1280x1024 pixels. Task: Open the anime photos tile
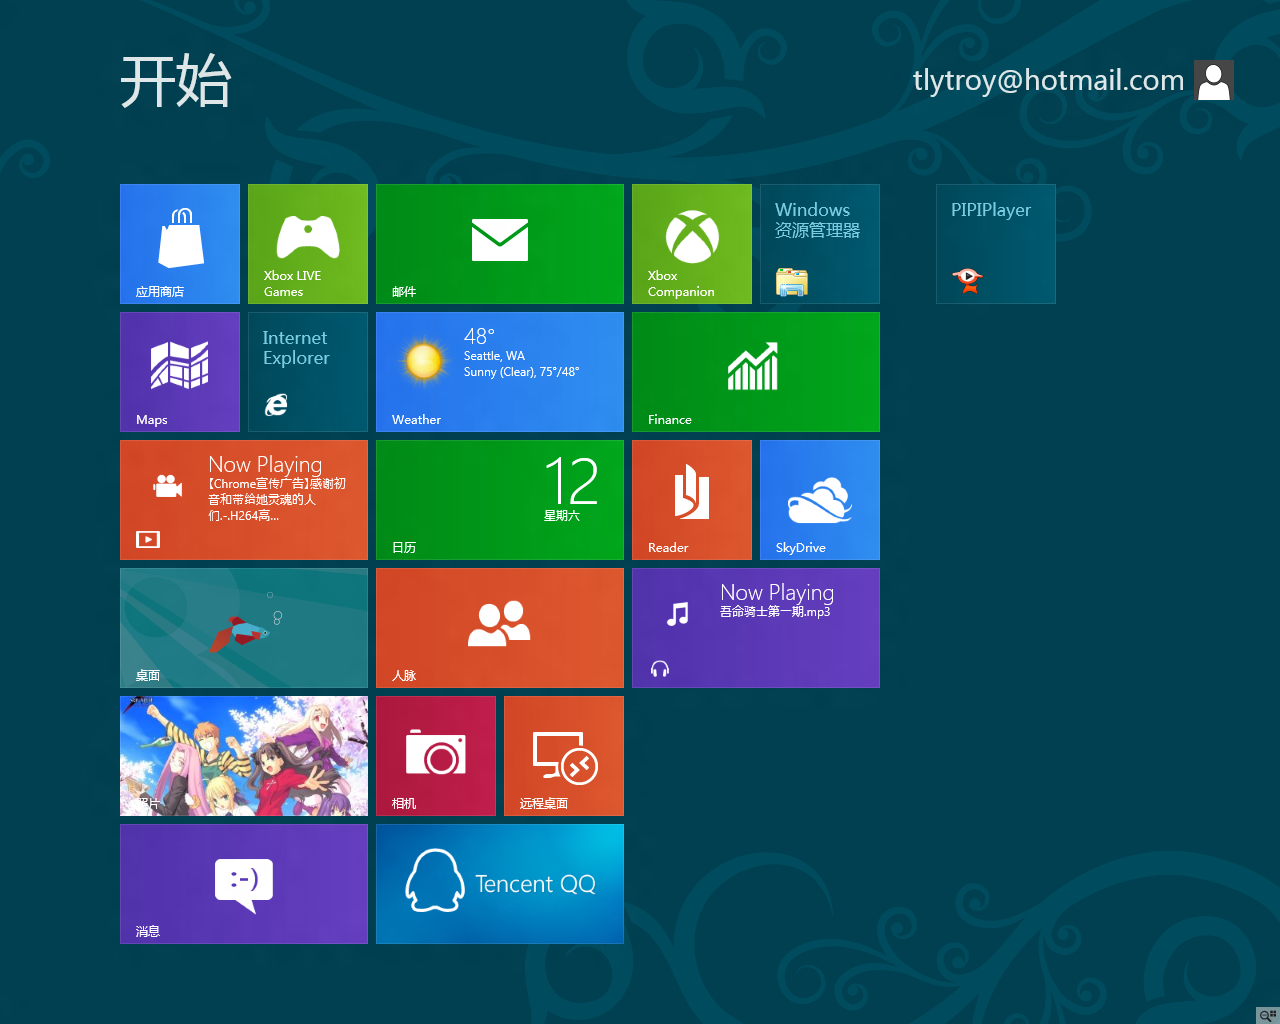[x=244, y=756]
